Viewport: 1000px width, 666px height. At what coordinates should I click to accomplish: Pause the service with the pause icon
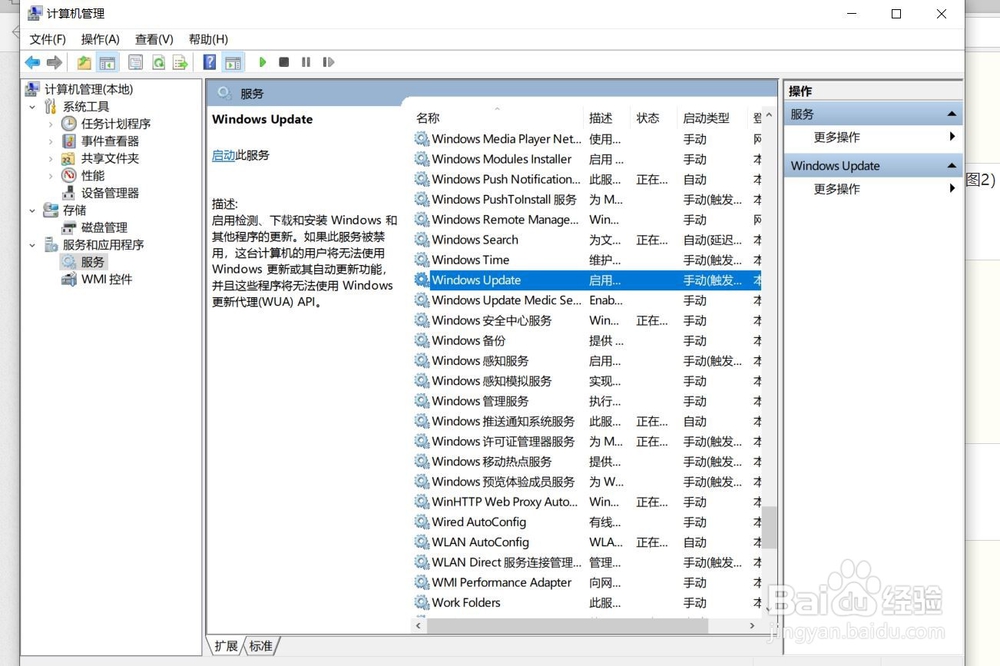[306, 62]
